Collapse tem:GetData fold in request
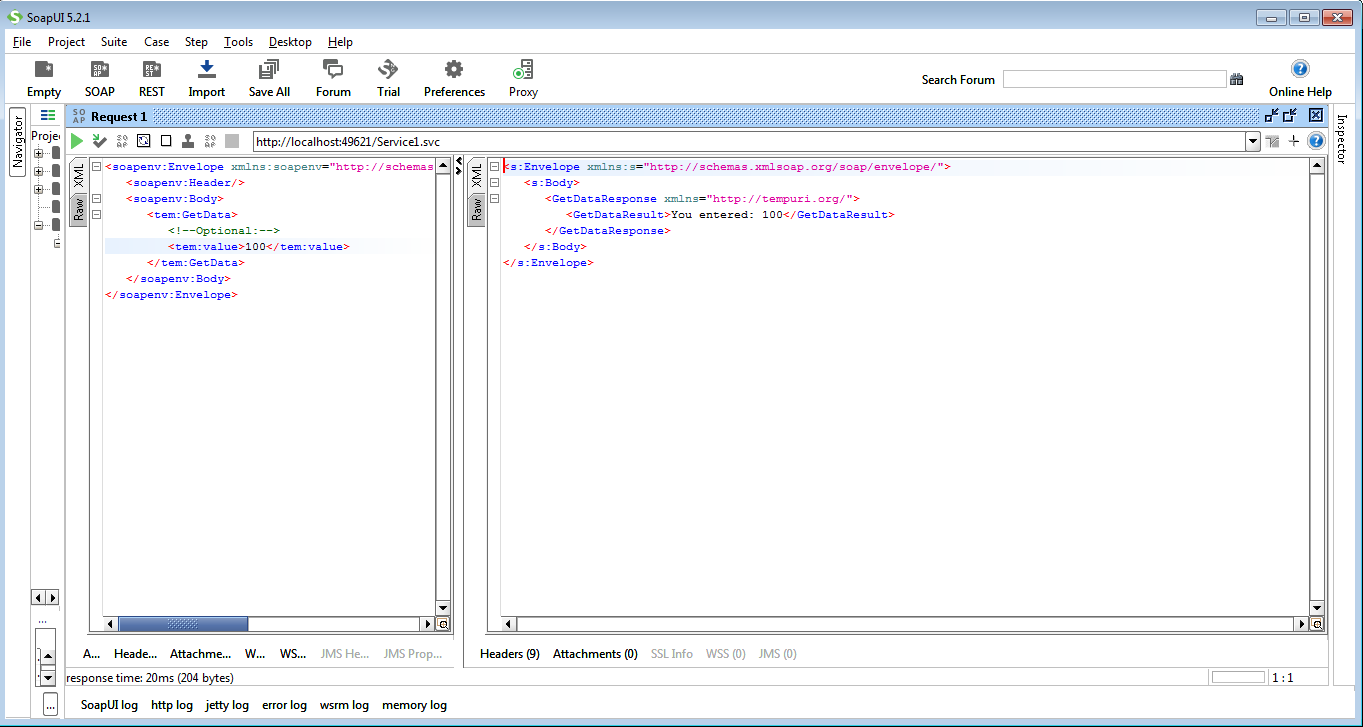Screen dimensions: 1363x727 pos(96,215)
